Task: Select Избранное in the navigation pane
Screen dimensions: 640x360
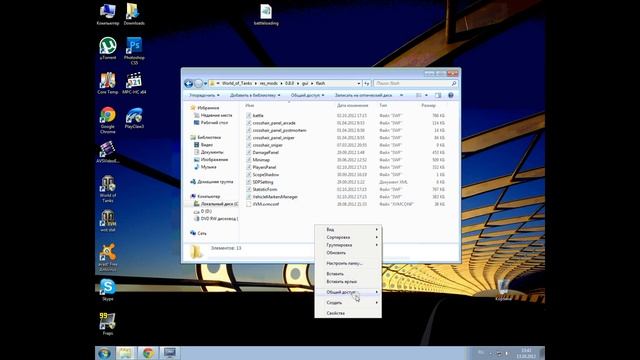Action: point(208,108)
